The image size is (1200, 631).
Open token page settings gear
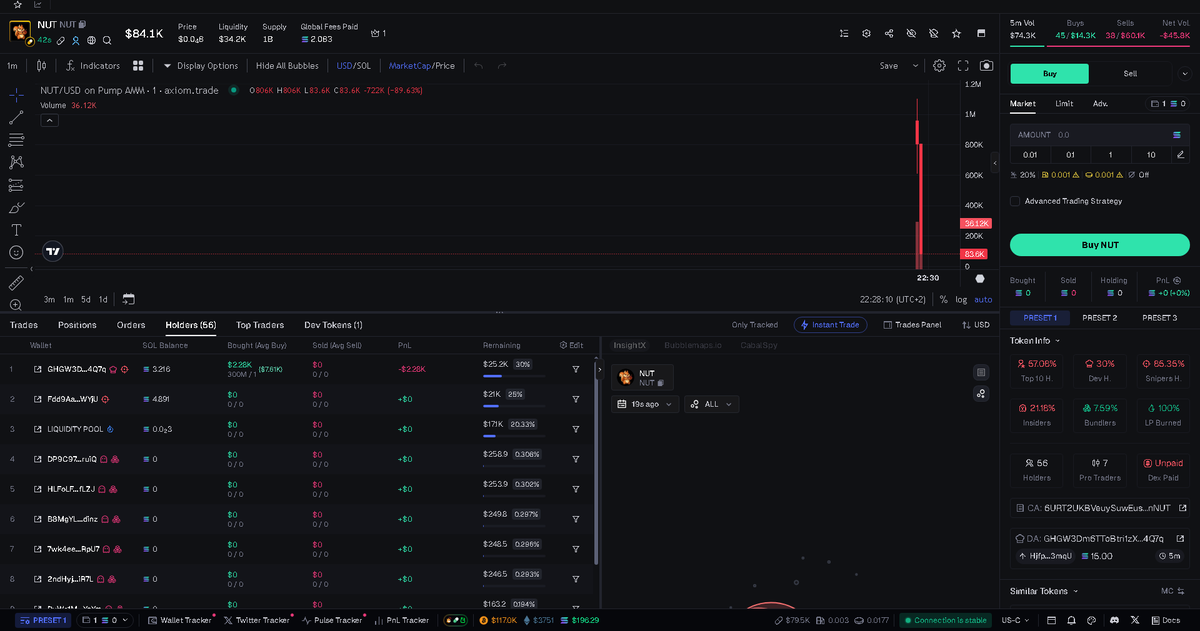click(867, 33)
